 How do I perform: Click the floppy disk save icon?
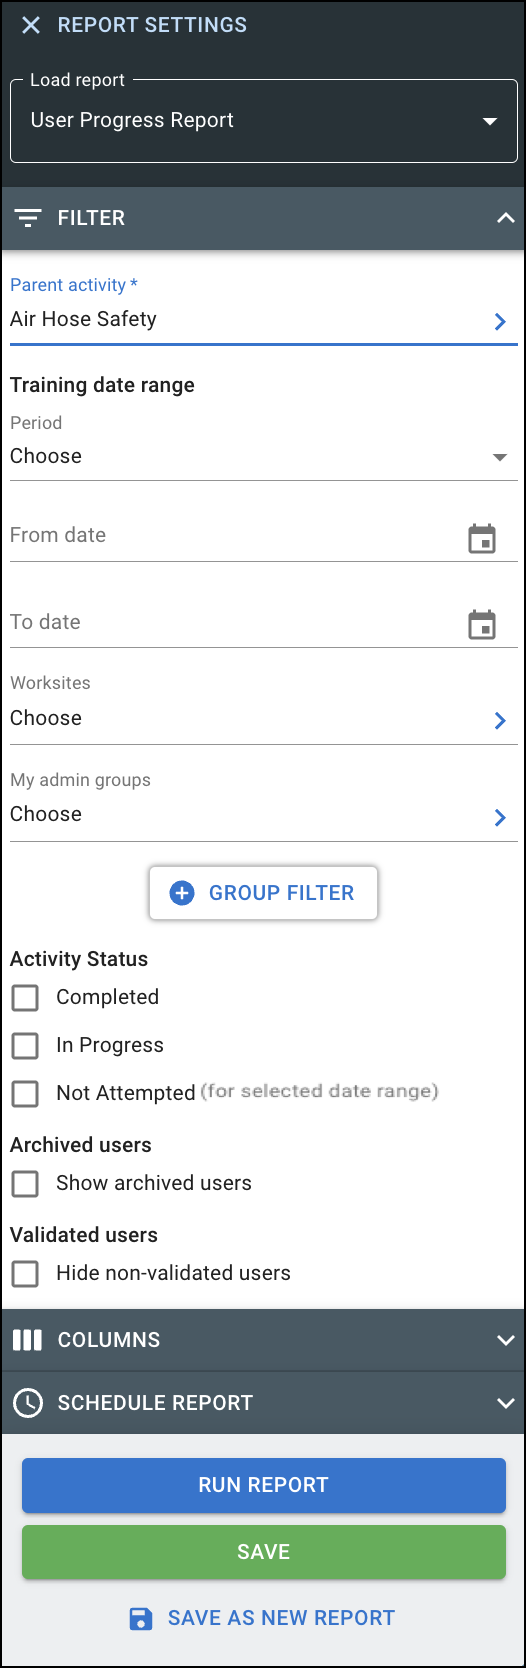[x=141, y=1618]
